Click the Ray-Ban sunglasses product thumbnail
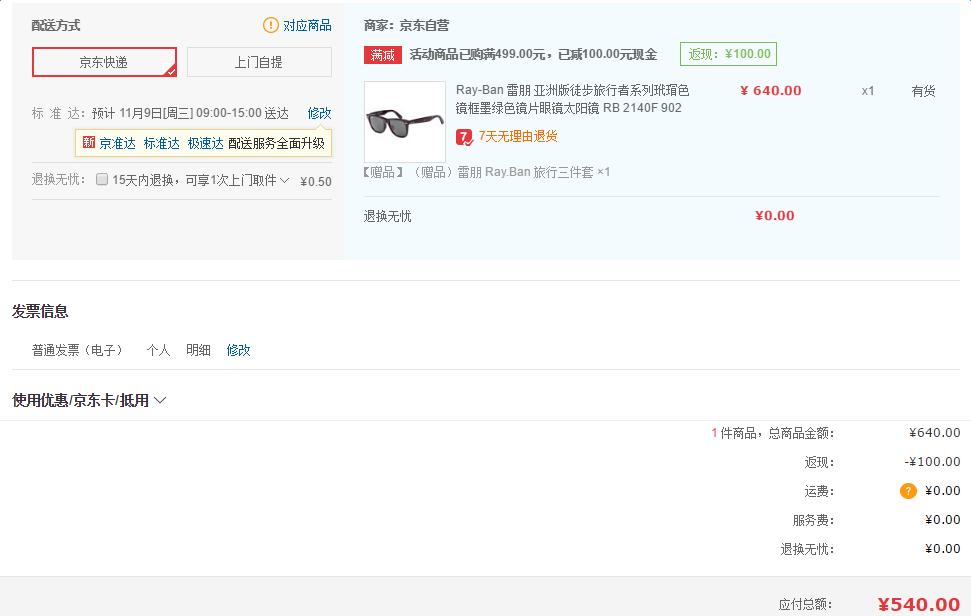 point(405,122)
